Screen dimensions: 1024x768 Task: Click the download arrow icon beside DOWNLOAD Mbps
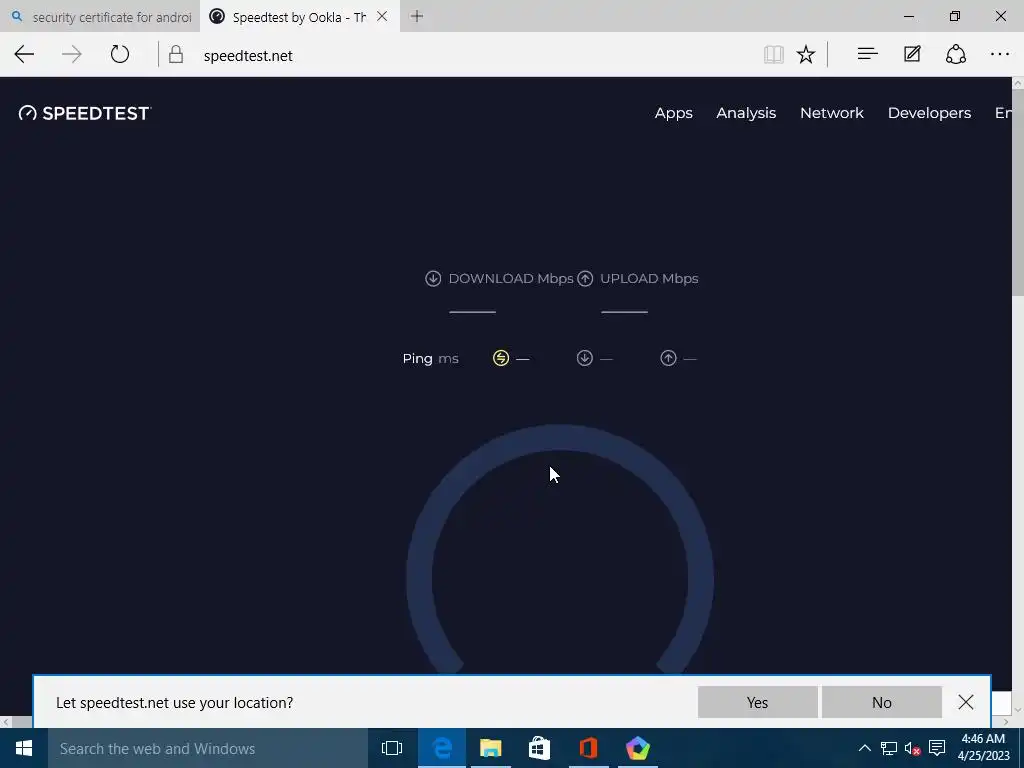click(x=433, y=279)
